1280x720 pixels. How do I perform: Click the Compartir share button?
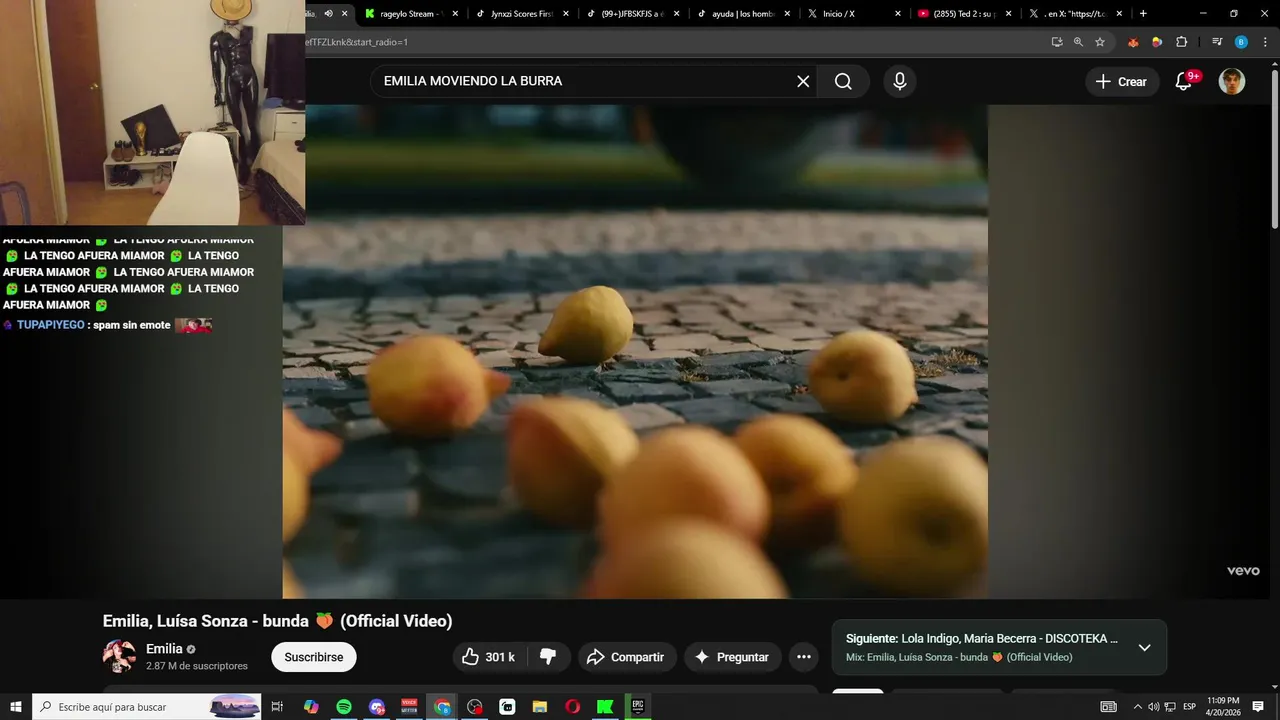pos(626,657)
